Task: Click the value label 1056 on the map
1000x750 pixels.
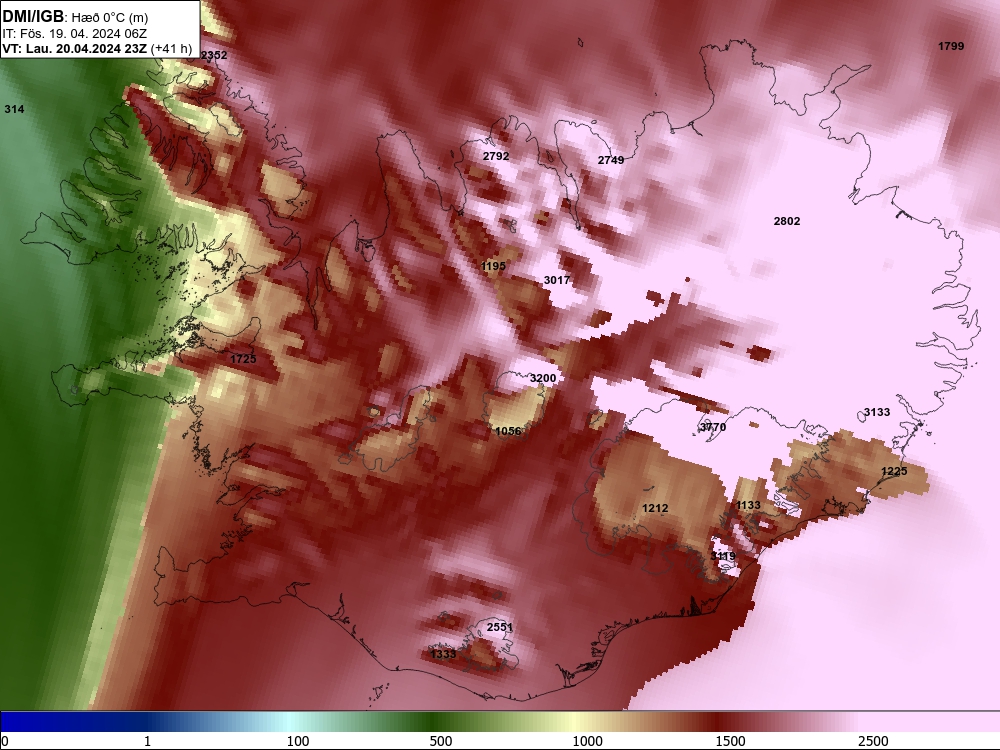Action: coord(508,431)
